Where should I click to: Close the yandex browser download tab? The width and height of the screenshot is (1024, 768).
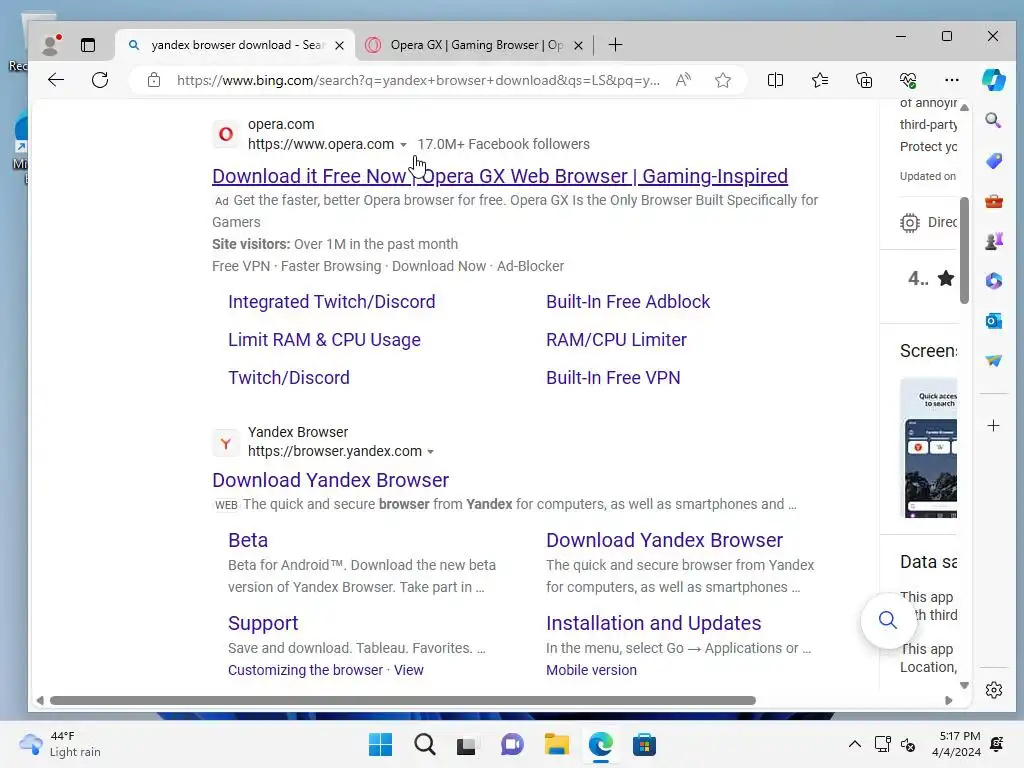[340, 45]
